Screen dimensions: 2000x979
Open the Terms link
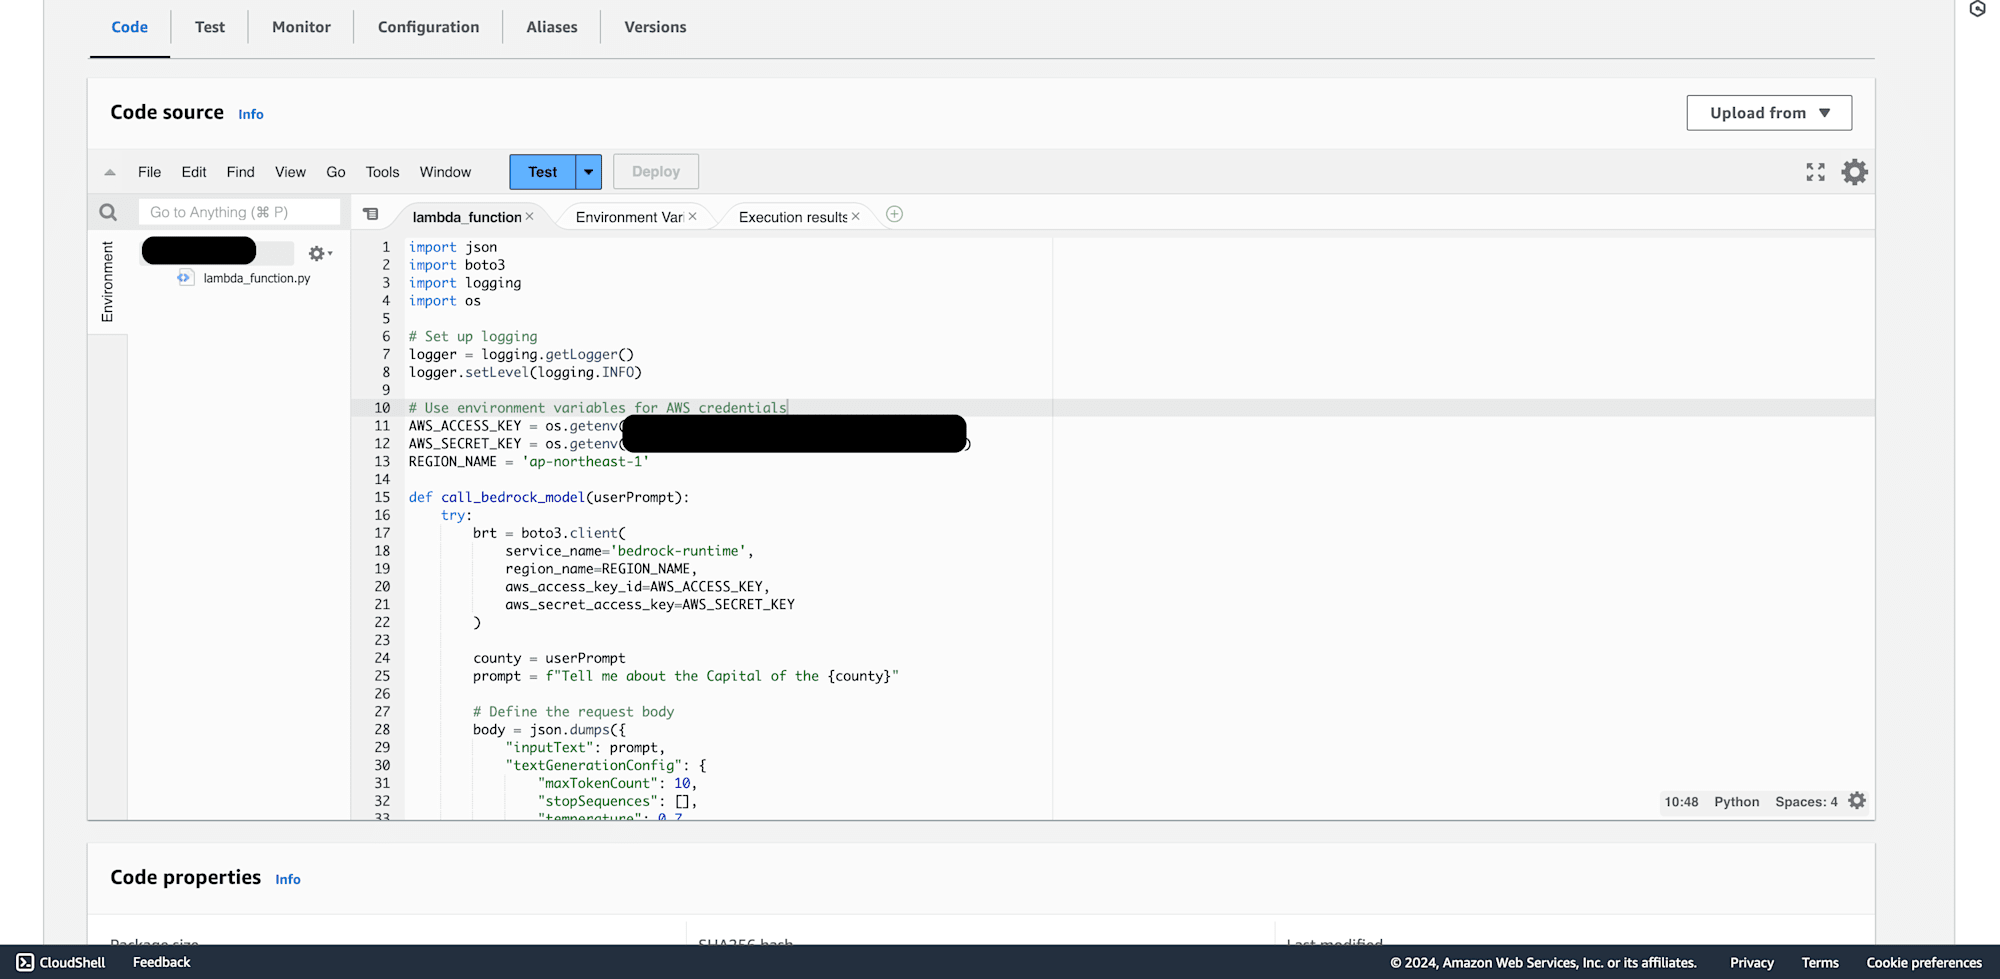click(x=1820, y=963)
